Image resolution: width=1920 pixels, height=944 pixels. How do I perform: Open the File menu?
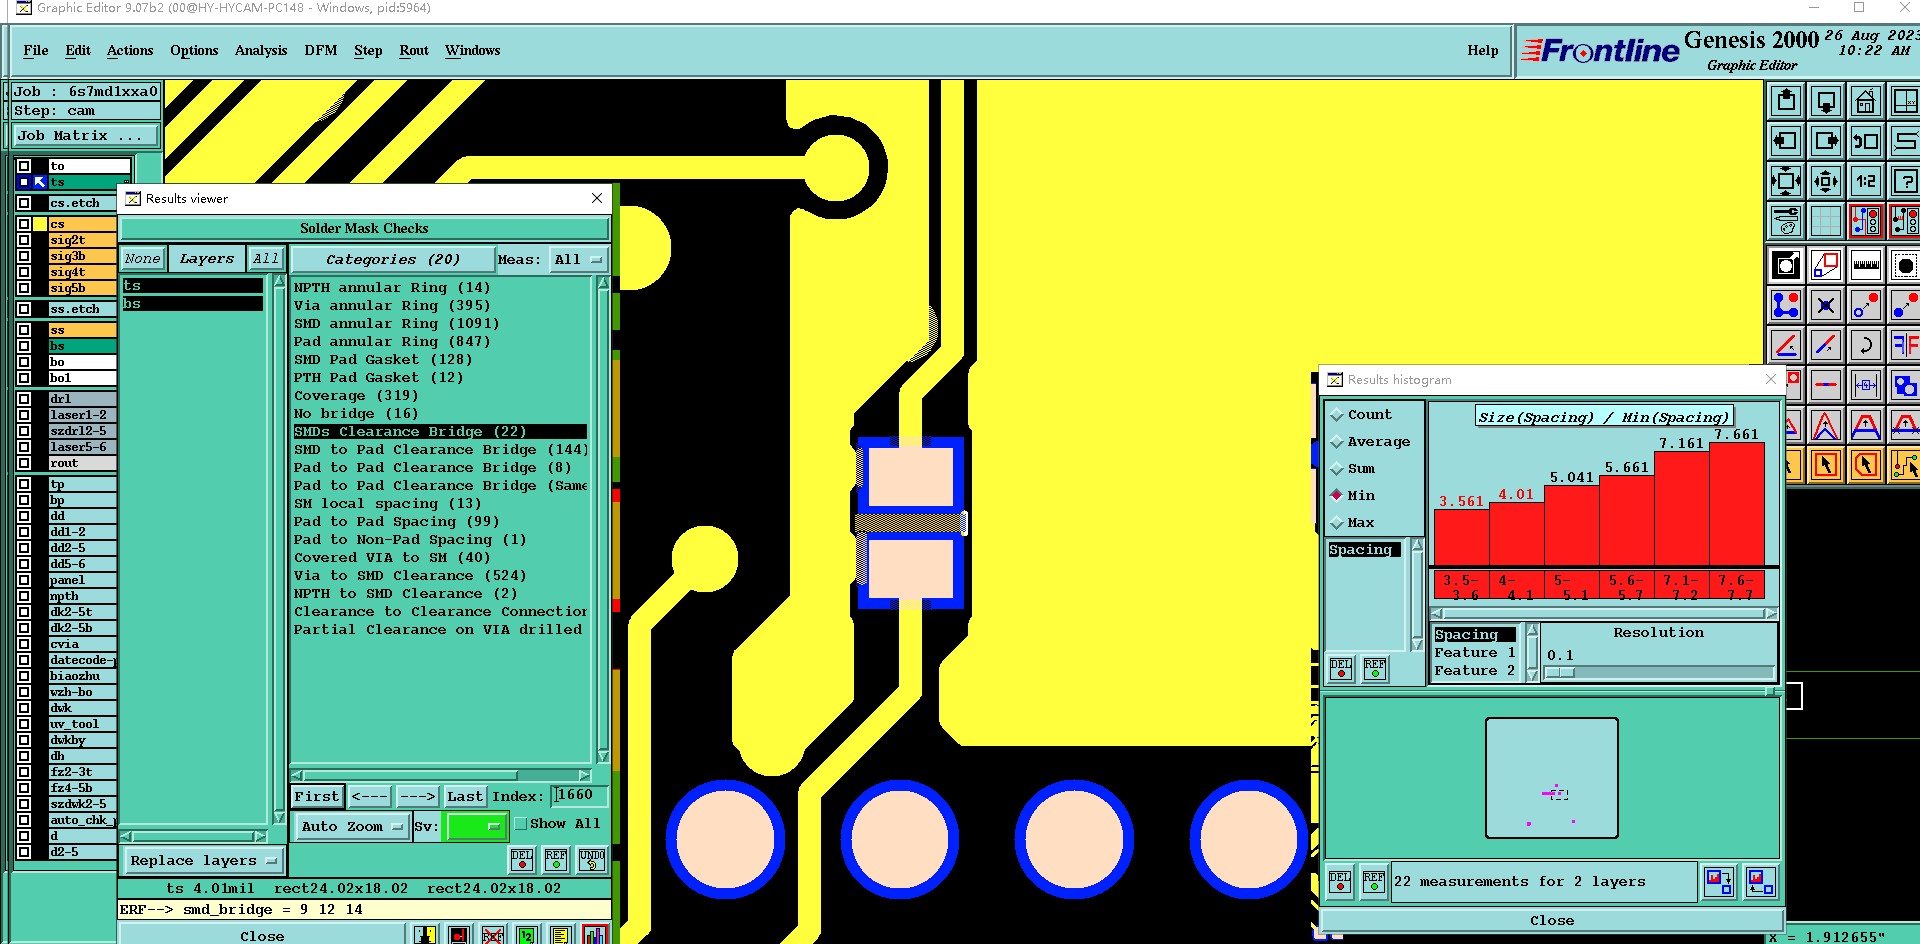click(36, 51)
